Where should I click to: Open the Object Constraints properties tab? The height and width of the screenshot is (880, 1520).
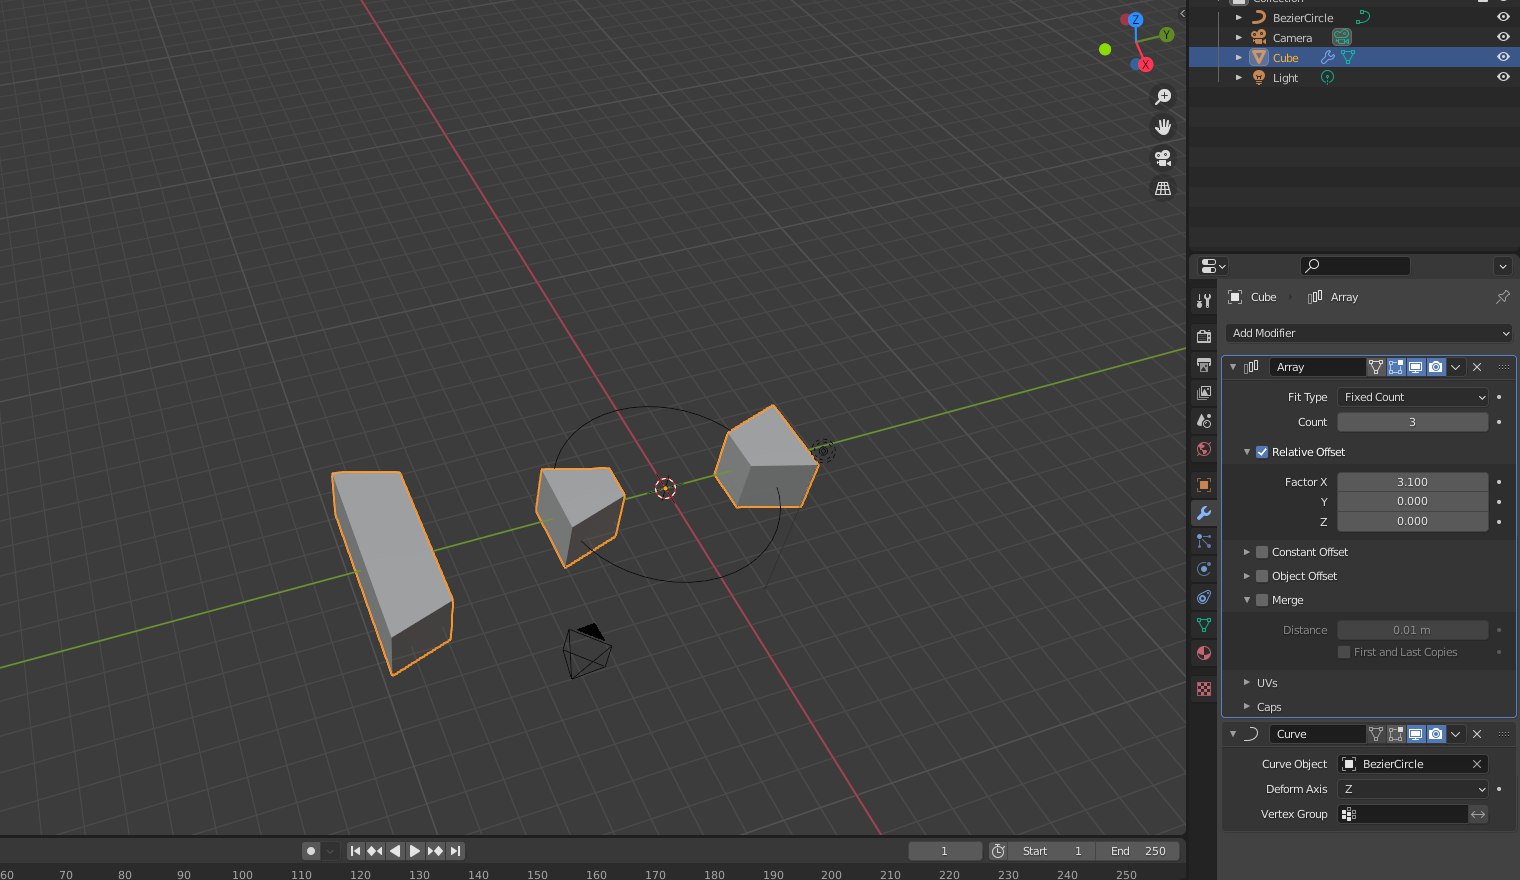pos(1204,597)
